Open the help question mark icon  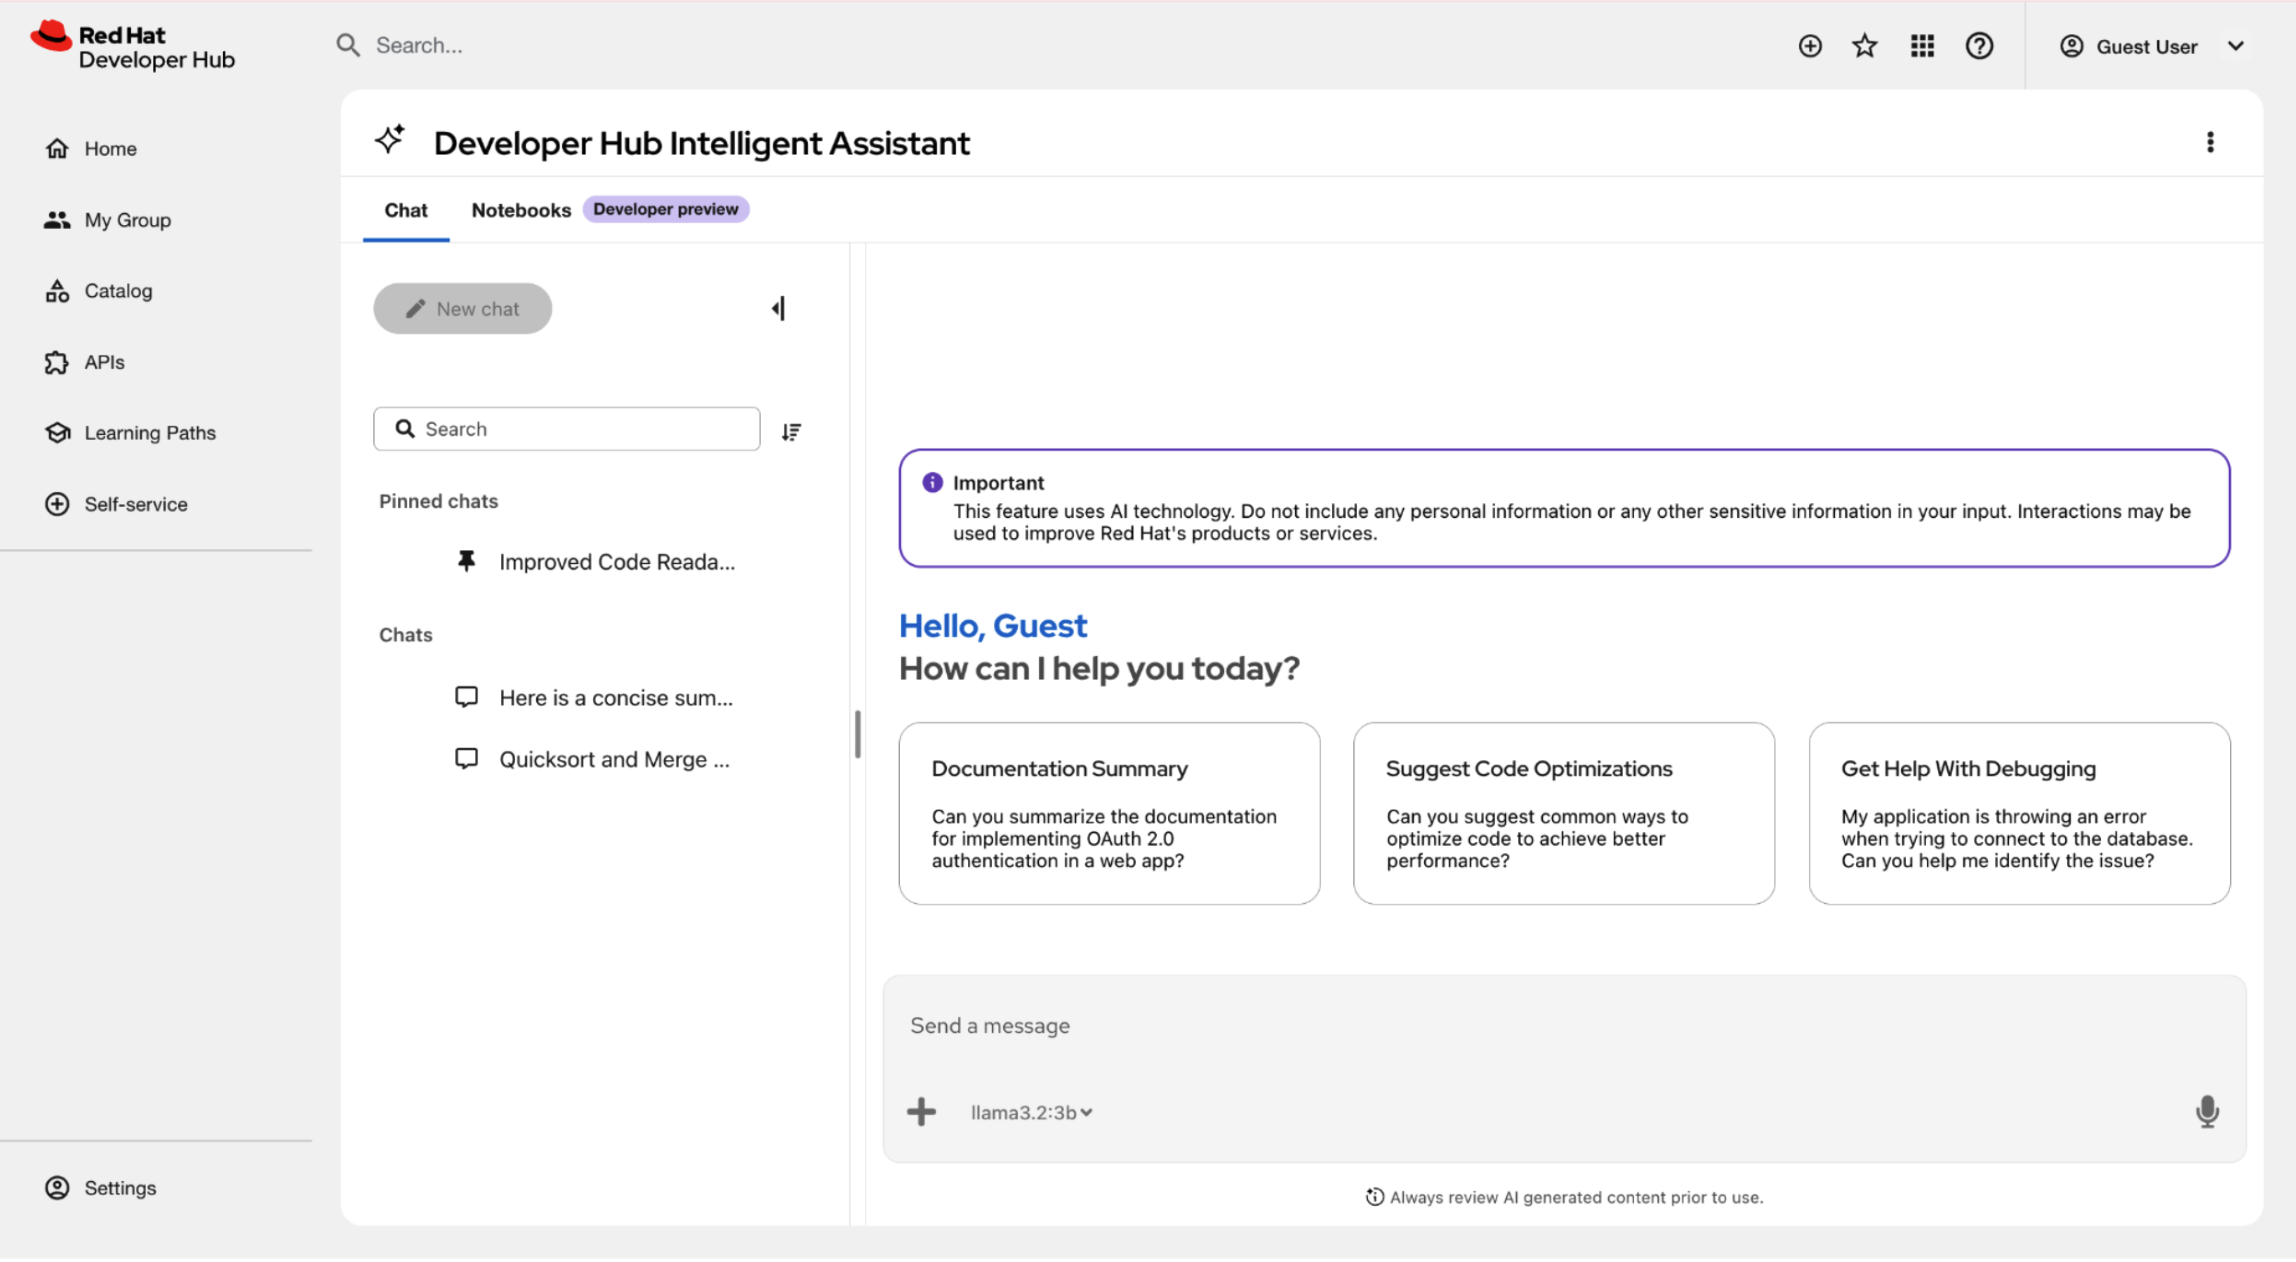click(x=1979, y=46)
